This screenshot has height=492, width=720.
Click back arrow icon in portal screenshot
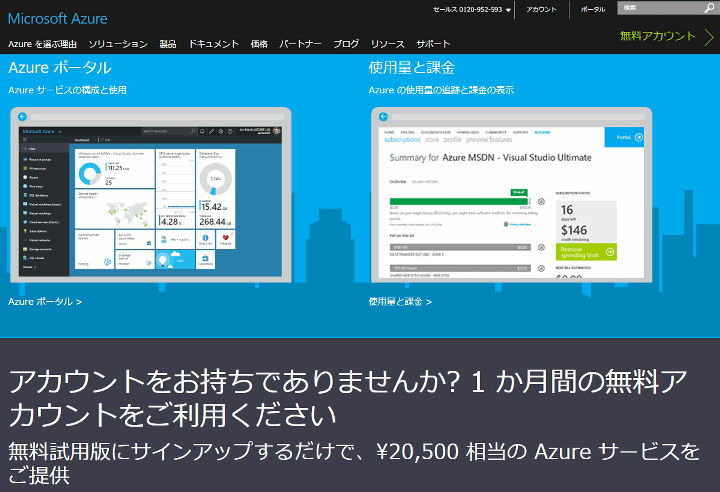tap(22, 117)
